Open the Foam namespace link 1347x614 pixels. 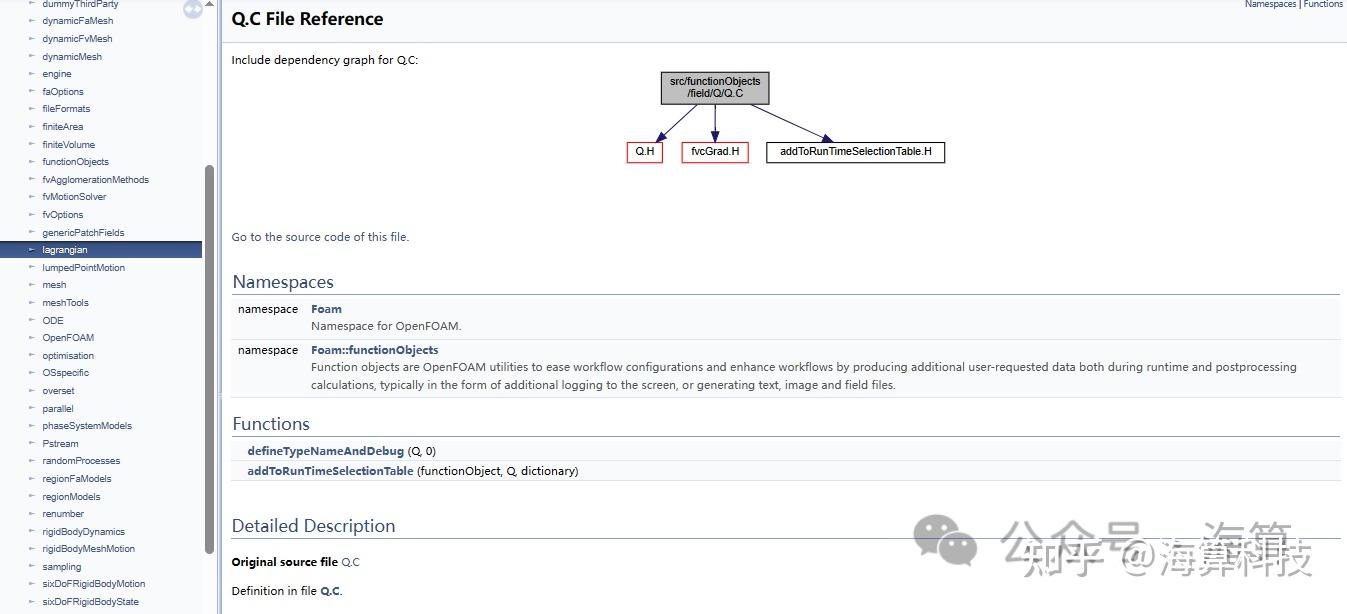(x=326, y=309)
